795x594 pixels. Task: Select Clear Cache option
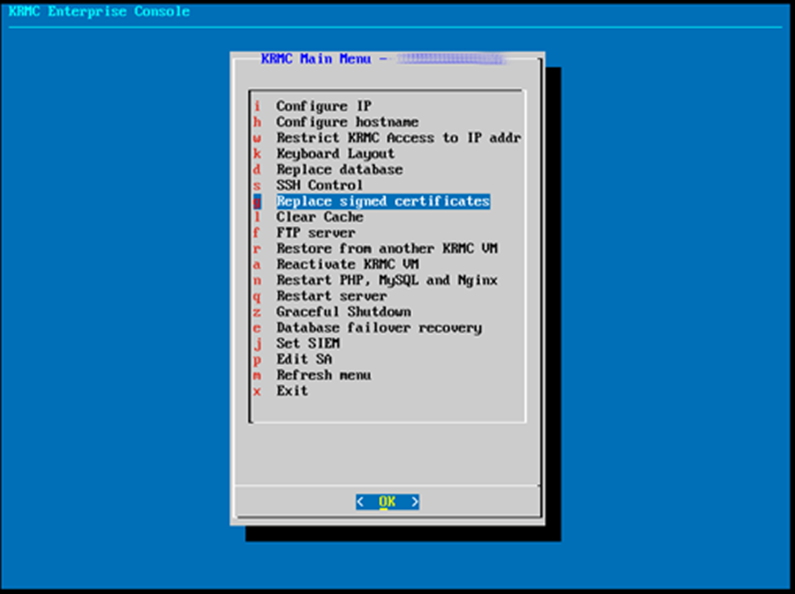319,217
